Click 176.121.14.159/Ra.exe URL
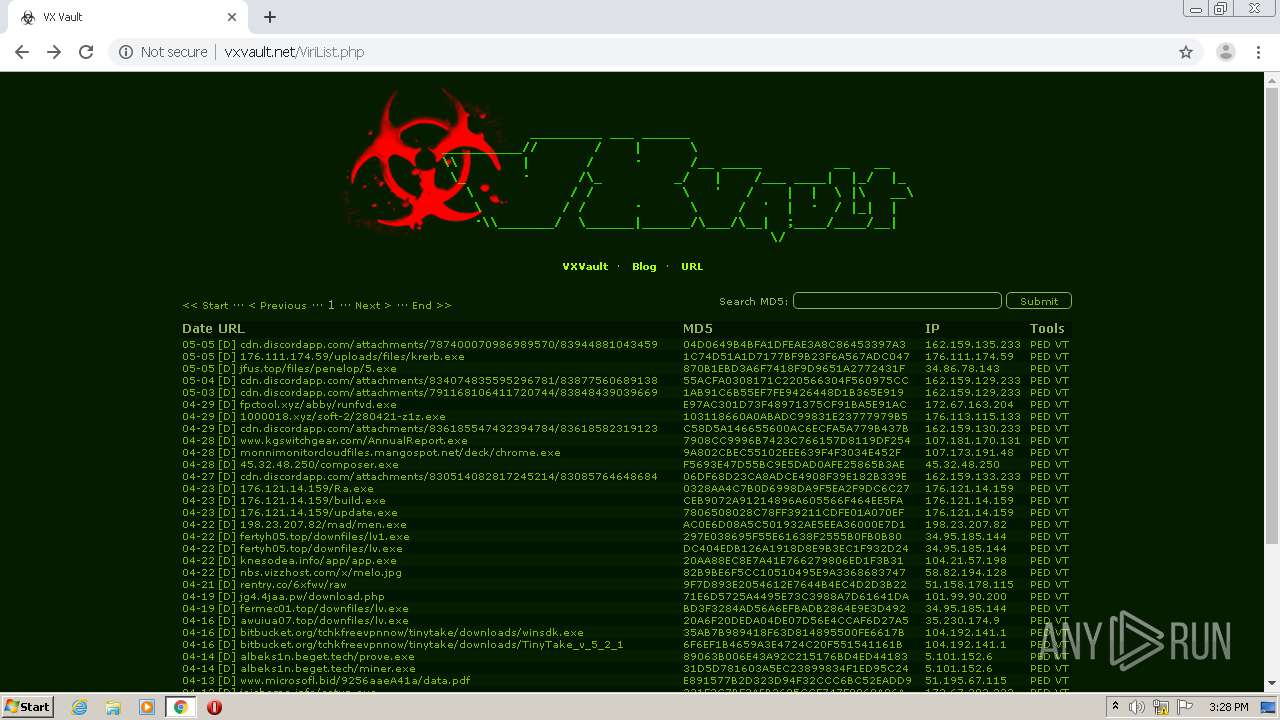This screenshot has width=1280, height=720. coord(306,489)
